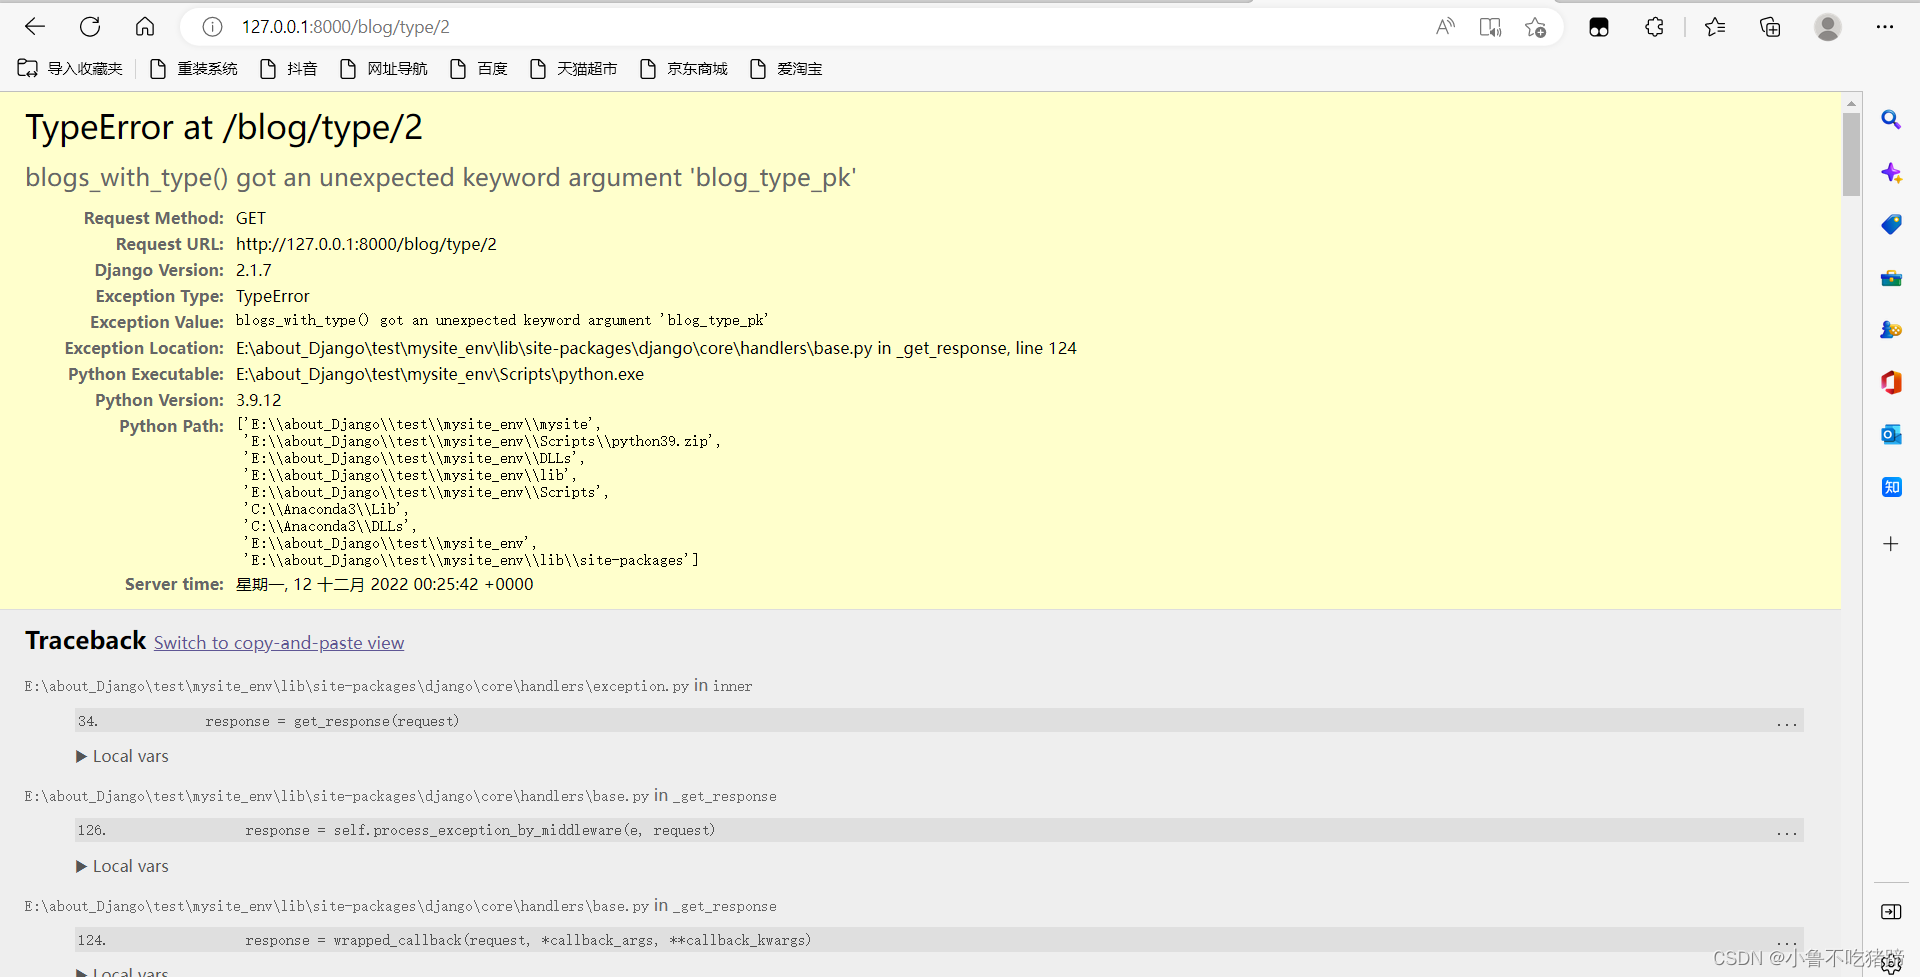The height and width of the screenshot is (977, 1920).
Task: Expand context dots on line 34
Action: click(1787, 723)
